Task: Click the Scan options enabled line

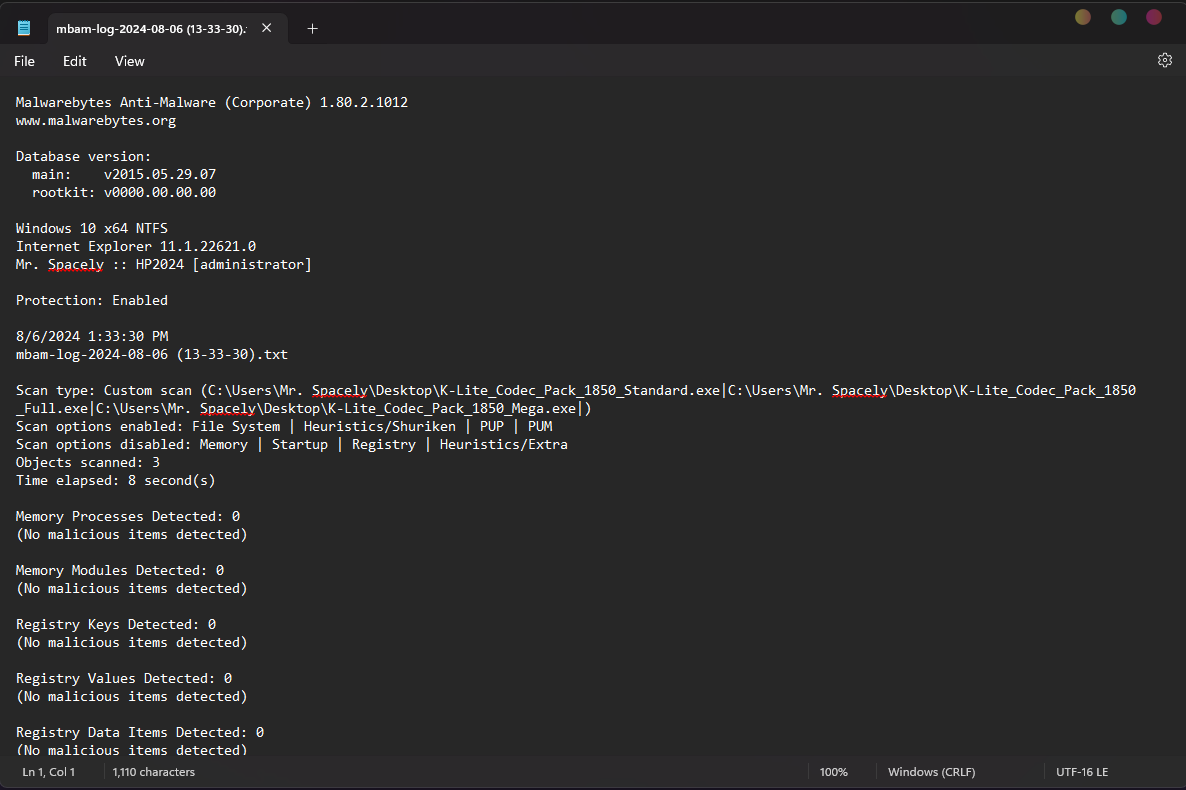Action: pos(284,426)
